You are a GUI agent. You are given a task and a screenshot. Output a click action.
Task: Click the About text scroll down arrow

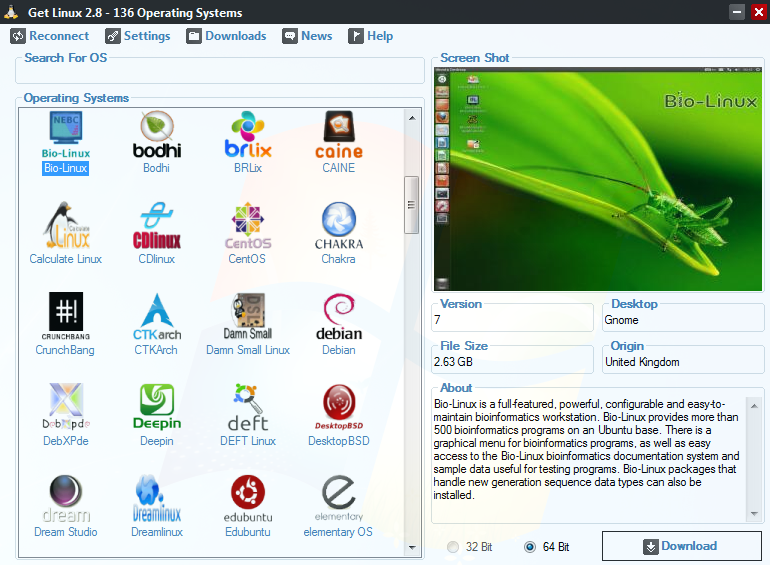[x=754, y=514]
